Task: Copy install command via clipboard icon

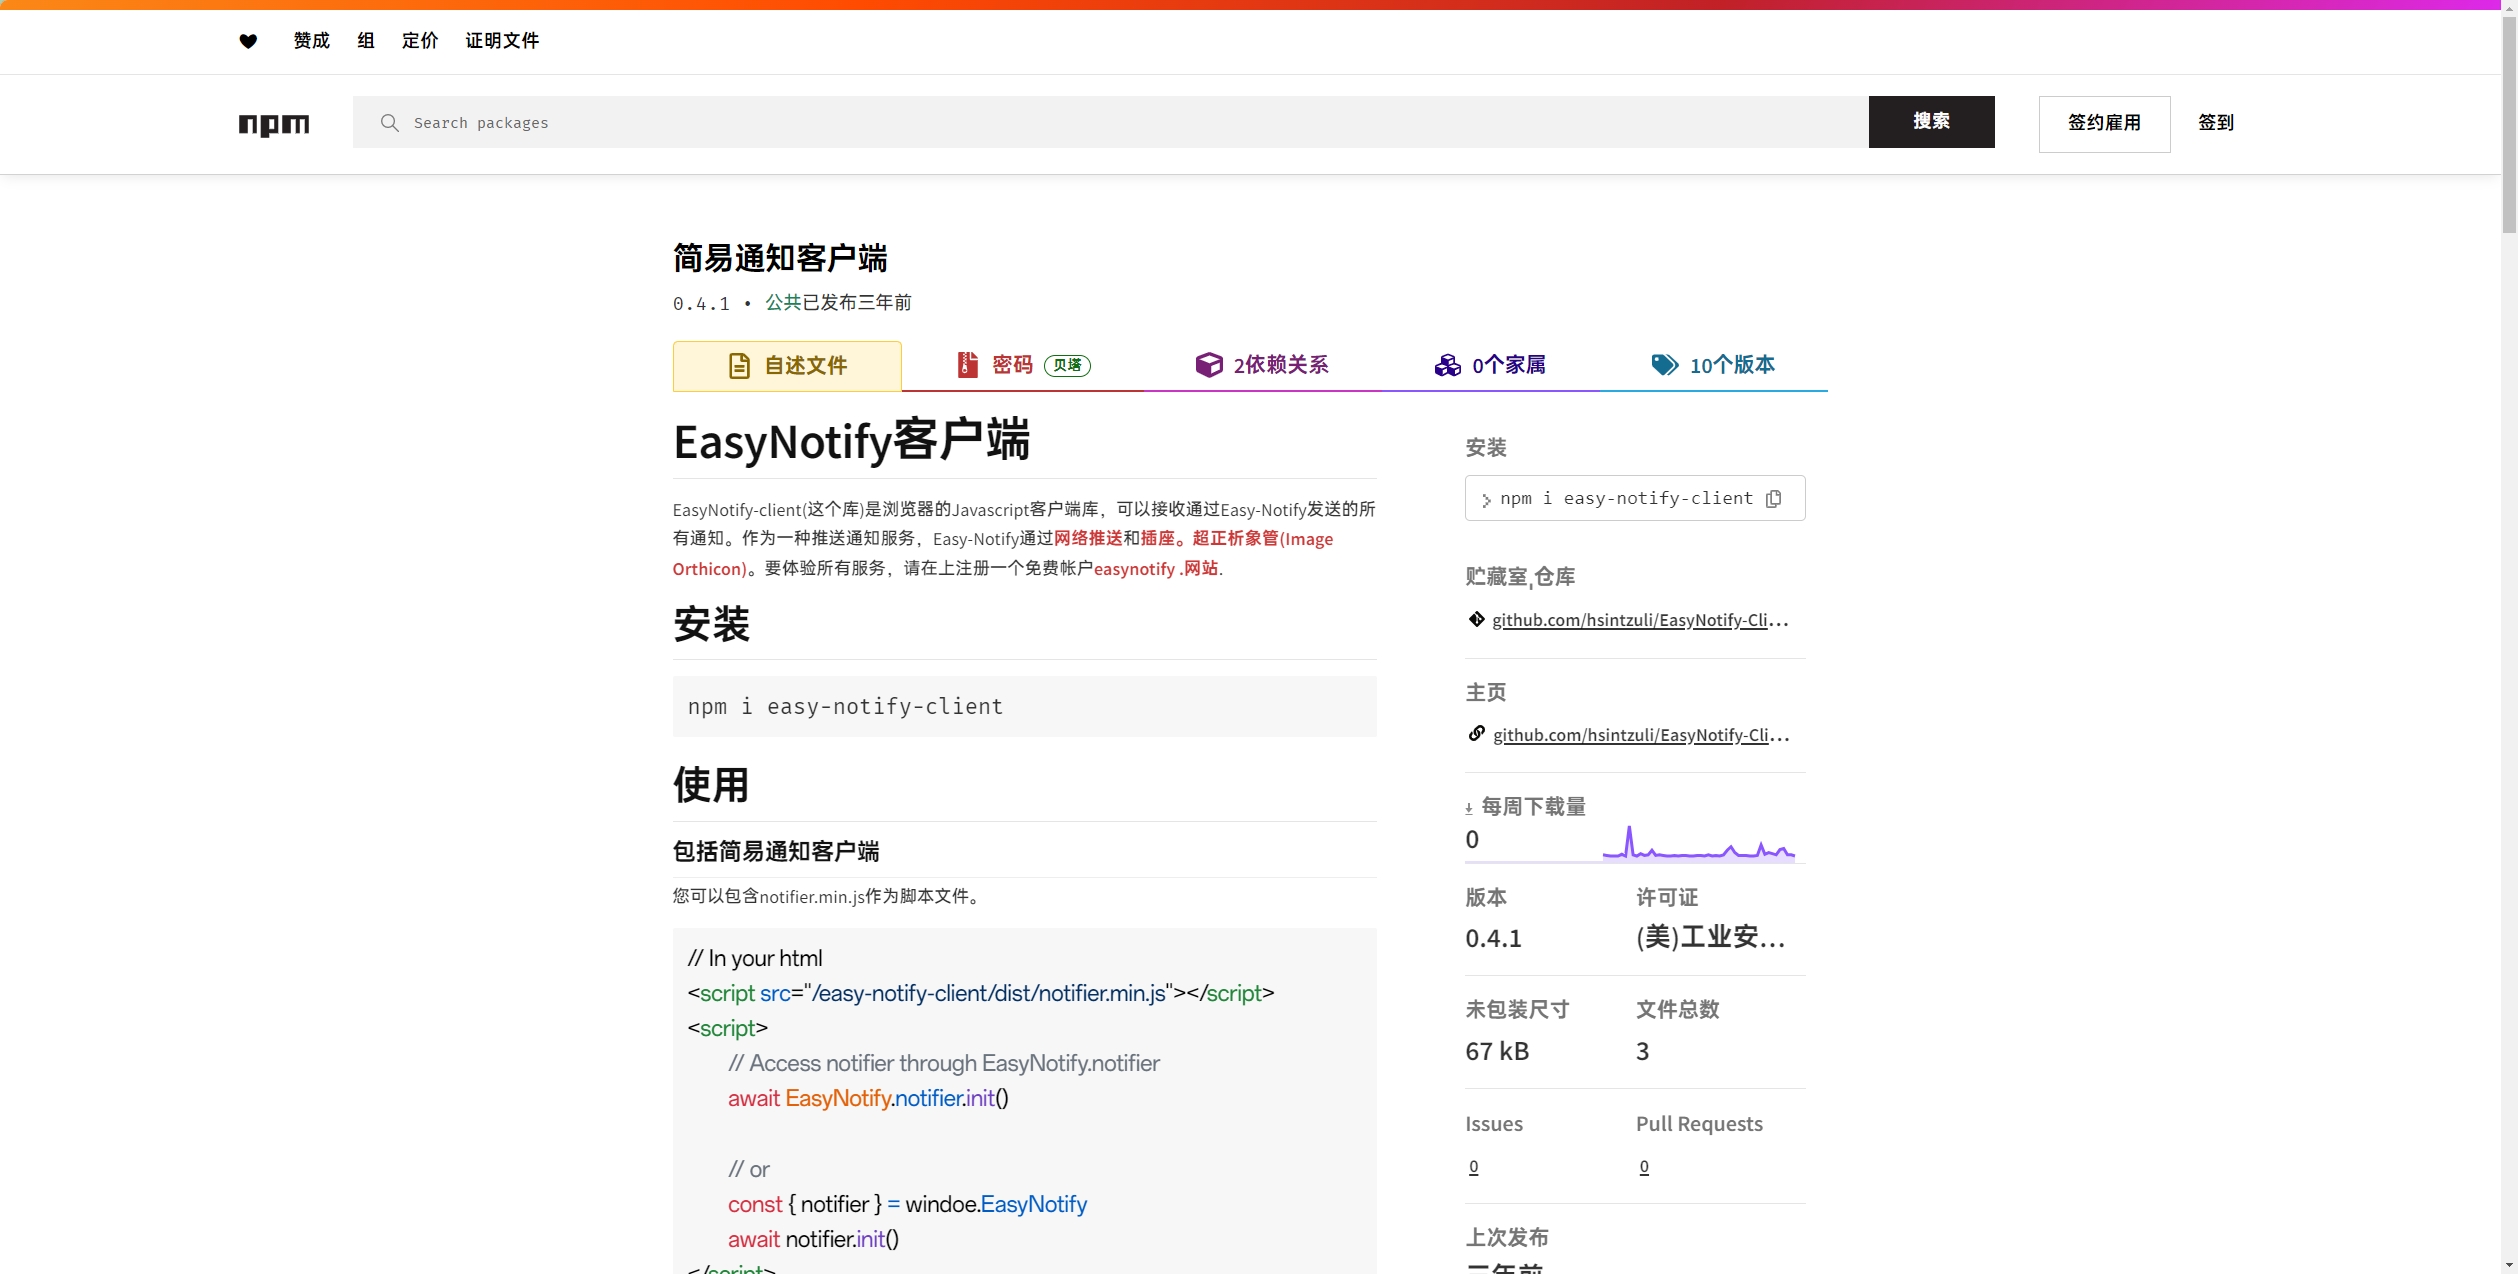Action: 1774,498
